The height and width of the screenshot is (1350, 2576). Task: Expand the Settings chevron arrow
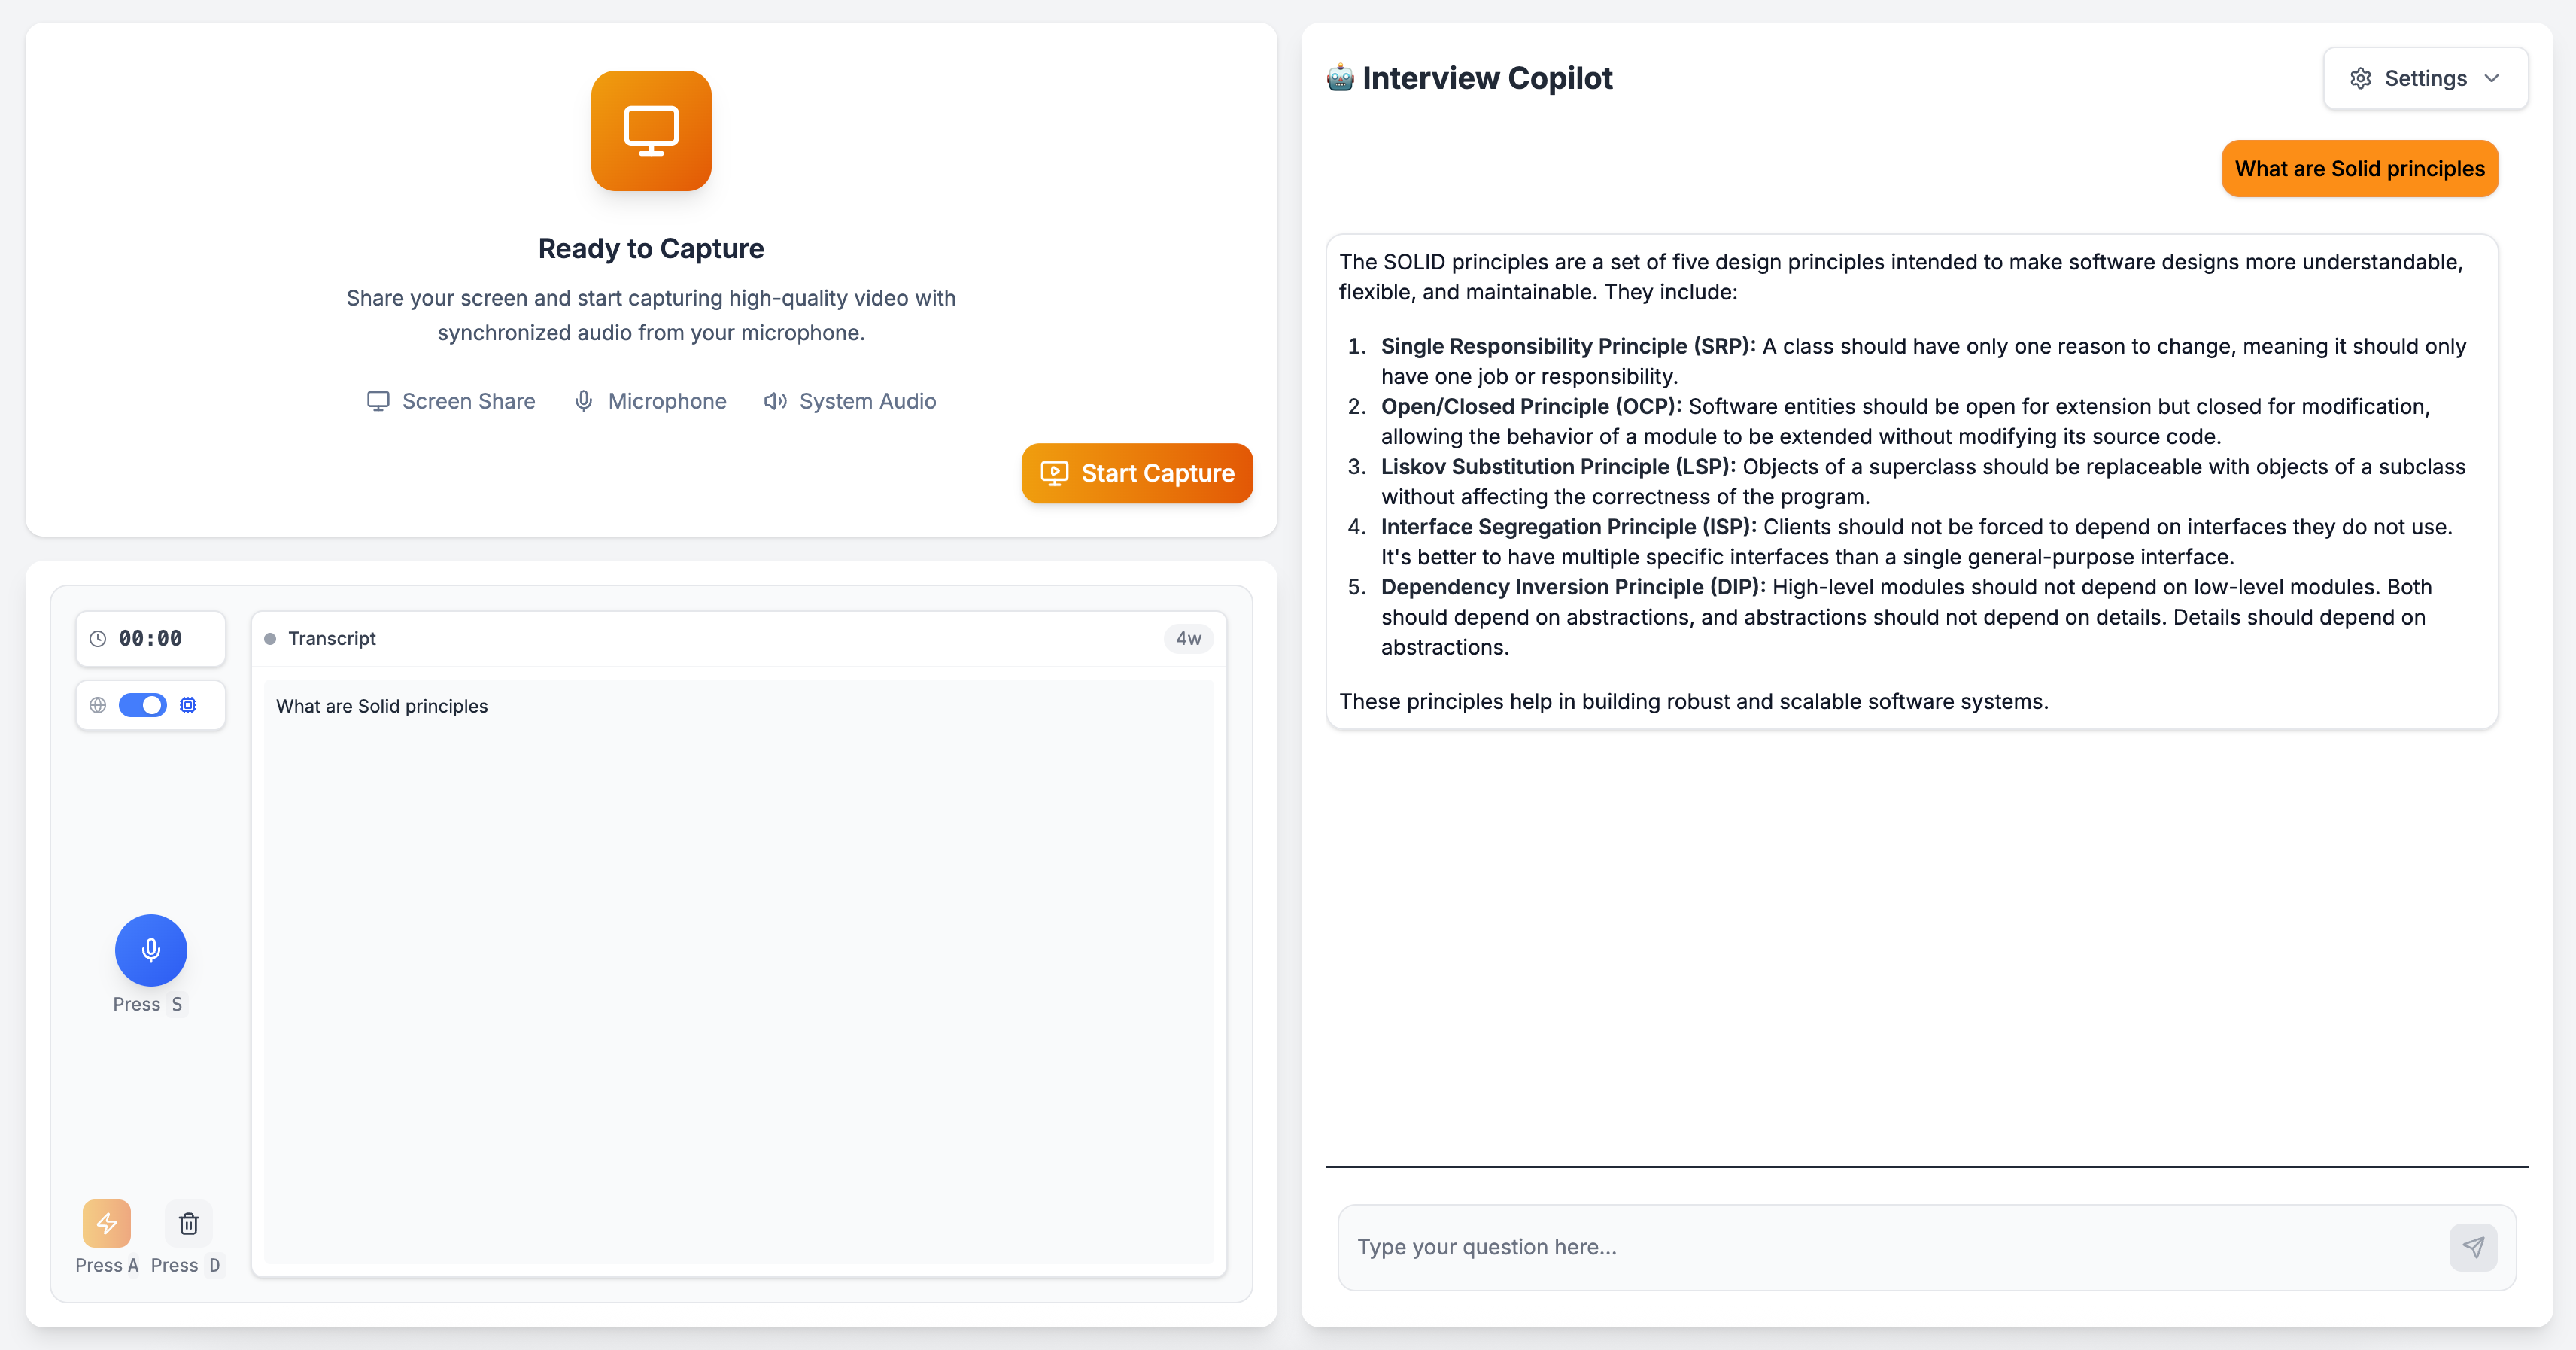coord(2492,78)
